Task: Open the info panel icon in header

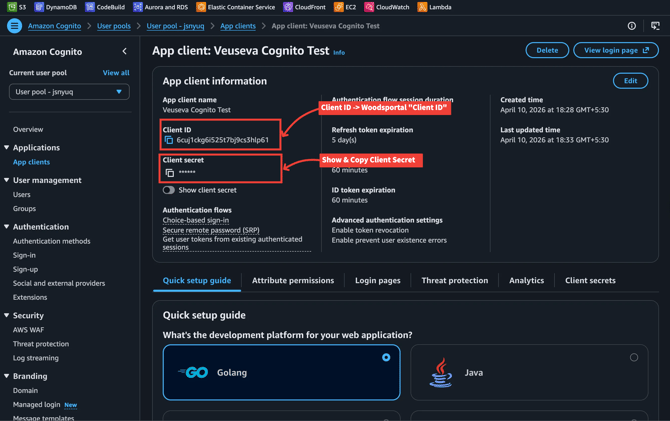Action: click(x=632, y=26)
